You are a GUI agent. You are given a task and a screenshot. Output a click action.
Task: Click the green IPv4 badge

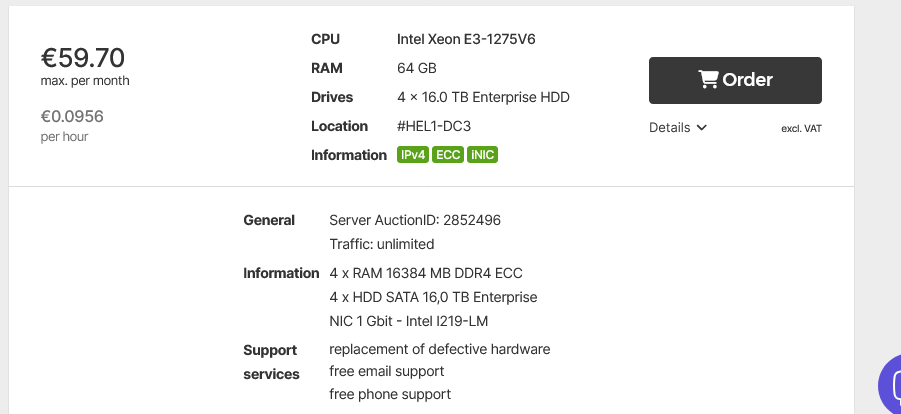413,155
